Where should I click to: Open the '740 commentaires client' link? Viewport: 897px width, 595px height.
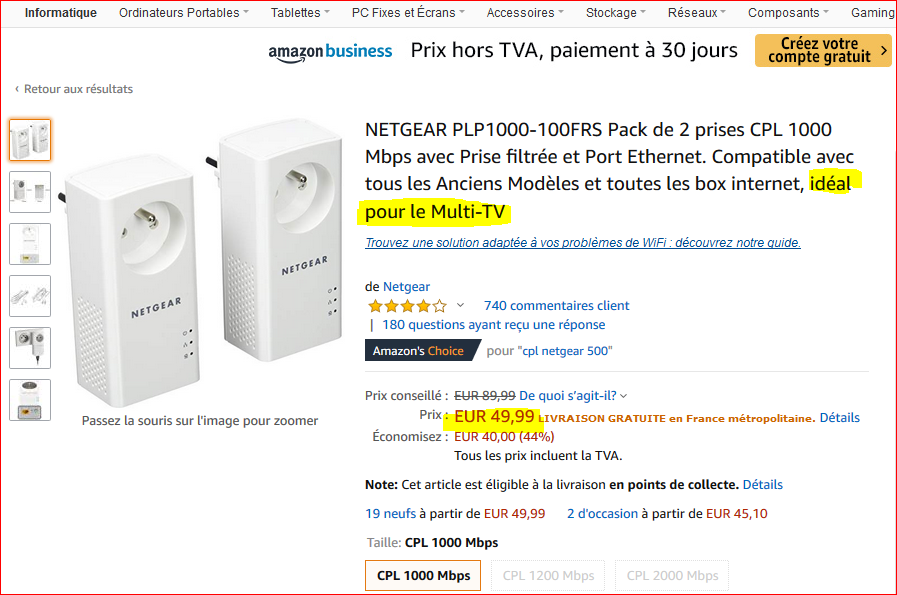coord(556,305)
